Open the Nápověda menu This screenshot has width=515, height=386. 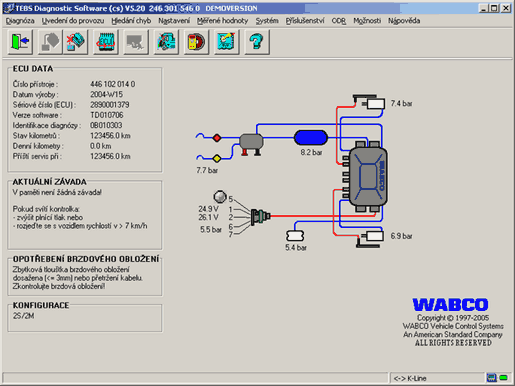404,21
